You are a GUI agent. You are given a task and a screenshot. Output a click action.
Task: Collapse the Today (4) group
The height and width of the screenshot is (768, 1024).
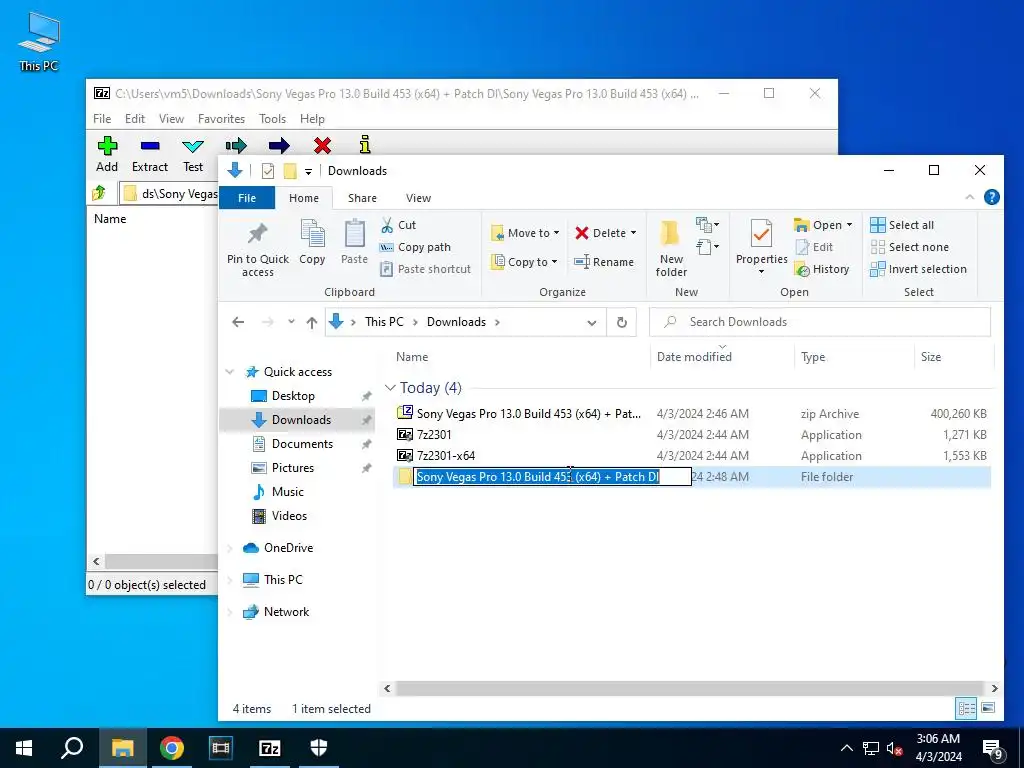[x=390, y=388]
